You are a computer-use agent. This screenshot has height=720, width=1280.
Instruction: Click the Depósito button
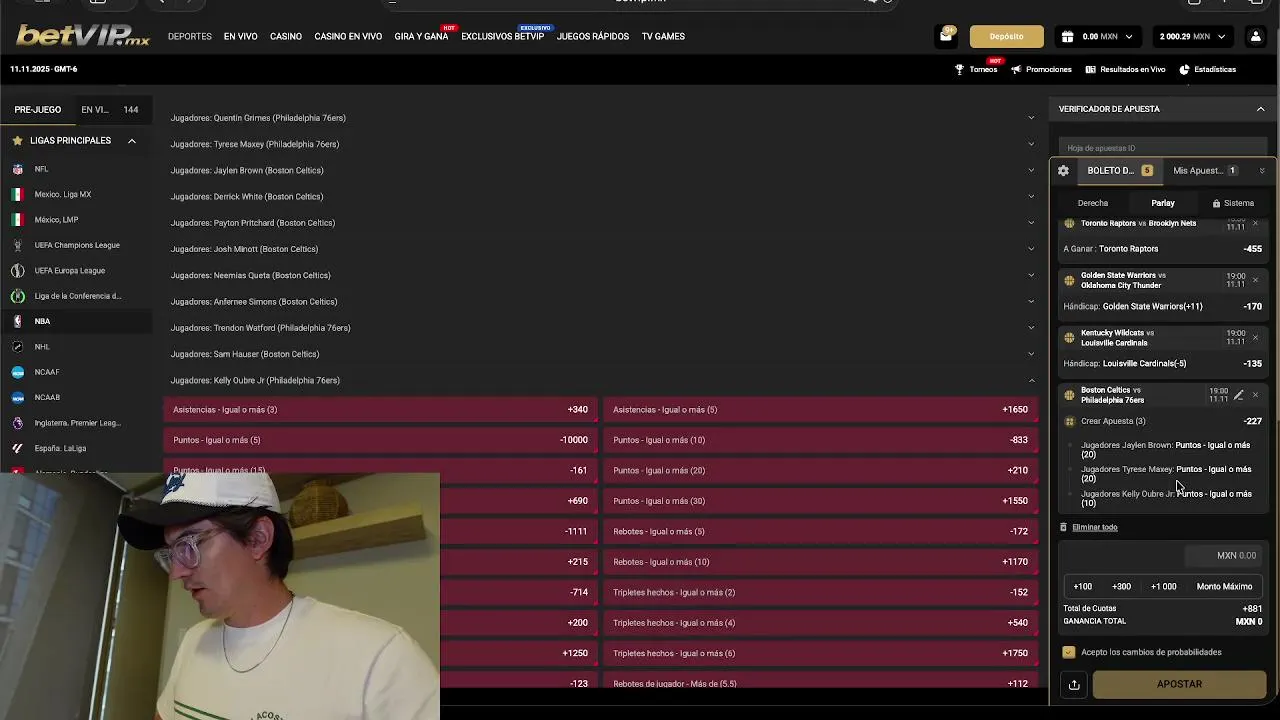(1006, 36)
